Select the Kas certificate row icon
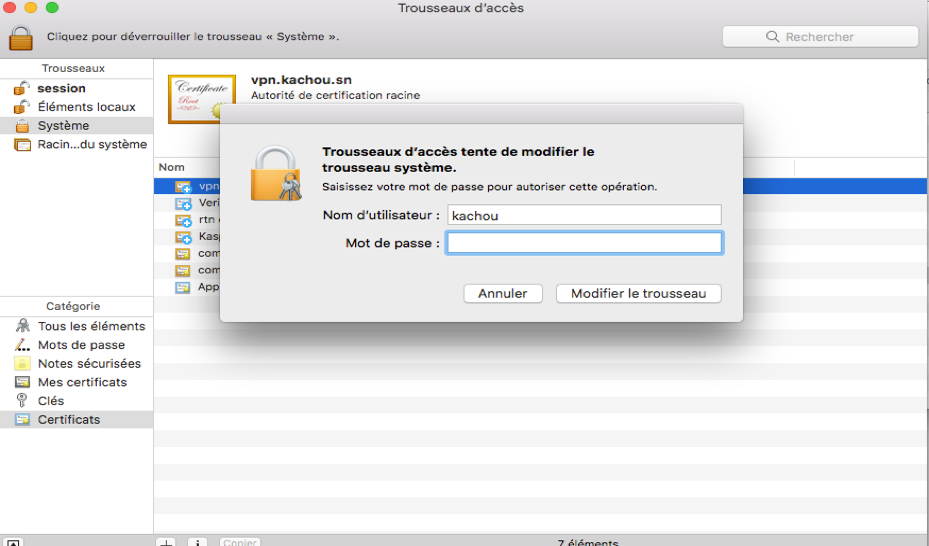The image size is (929, 546). 183,237
